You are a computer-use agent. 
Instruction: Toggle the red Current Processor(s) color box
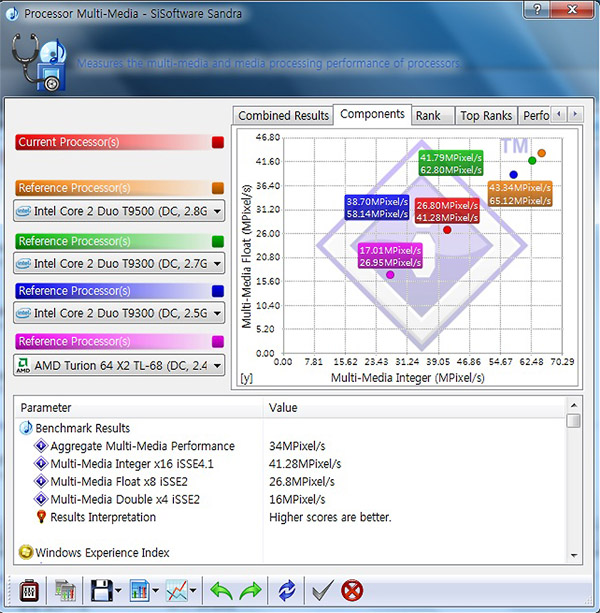pyautogui.click(x=218, y=142)
